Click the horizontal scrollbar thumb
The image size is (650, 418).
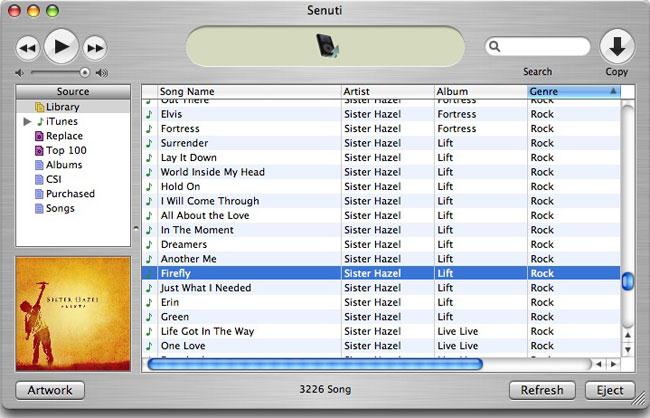(x=315, y=365)
